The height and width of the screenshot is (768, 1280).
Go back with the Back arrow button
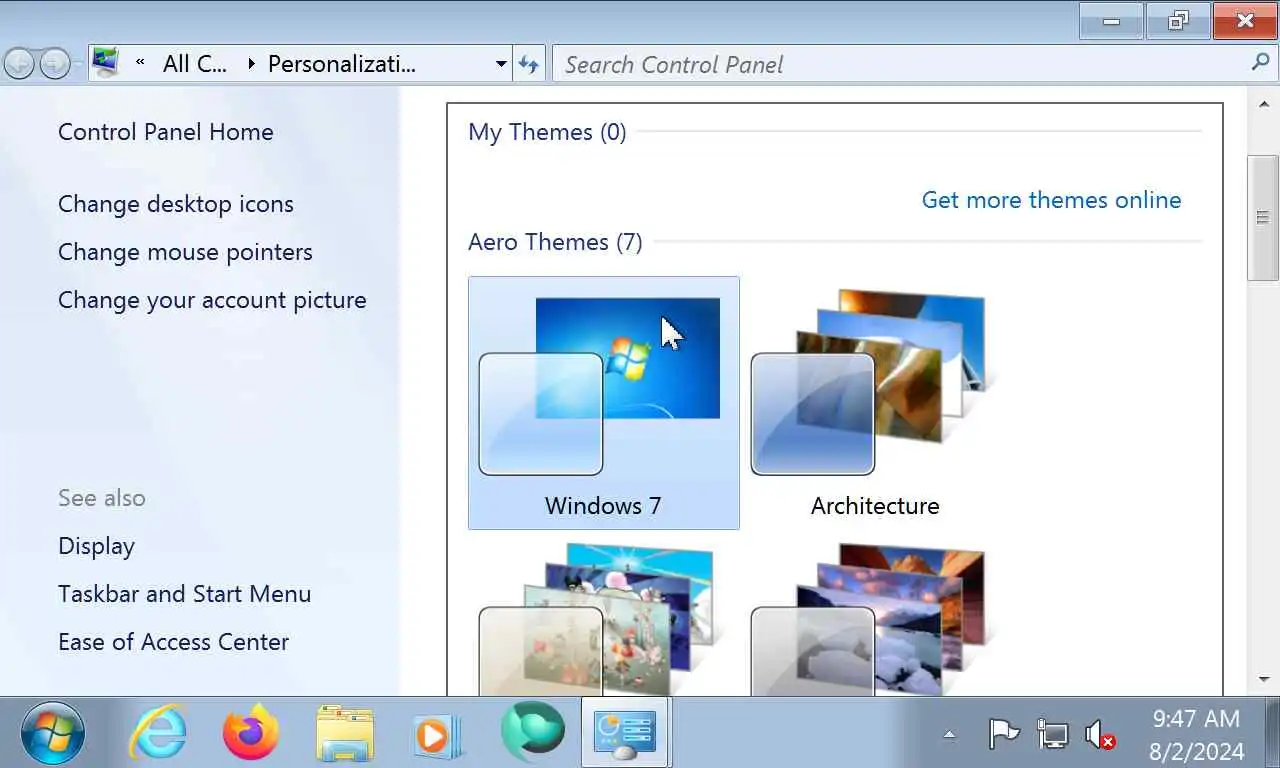pos(19,64)
